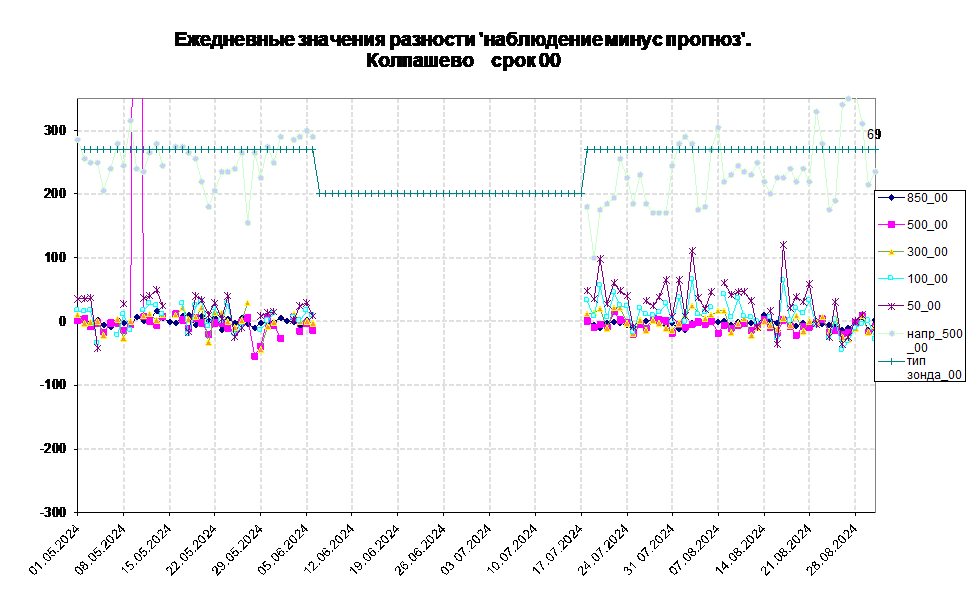The width and height of the screenshot is (976, 599).
Task: Click date label 15.05.2024
Action: click(146, 550)
